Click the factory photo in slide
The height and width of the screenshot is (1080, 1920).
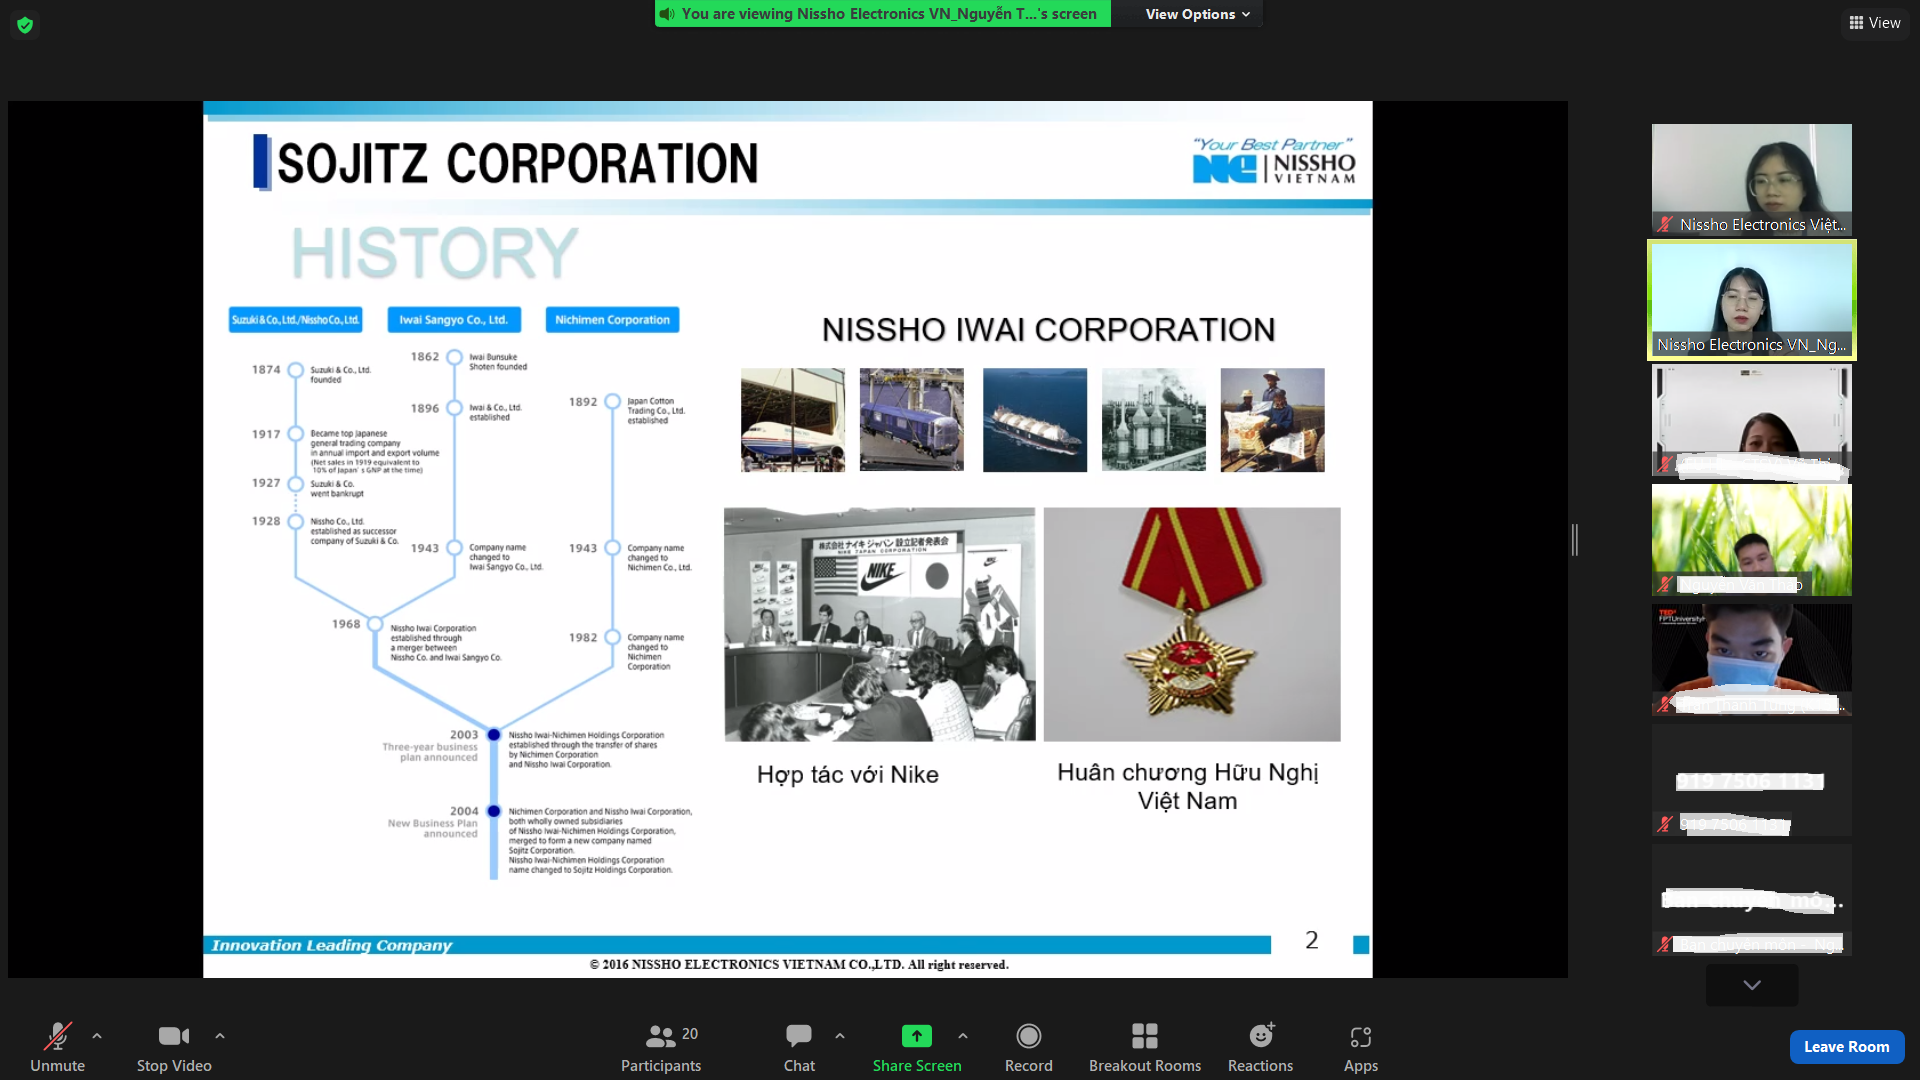coord(1154,420)
